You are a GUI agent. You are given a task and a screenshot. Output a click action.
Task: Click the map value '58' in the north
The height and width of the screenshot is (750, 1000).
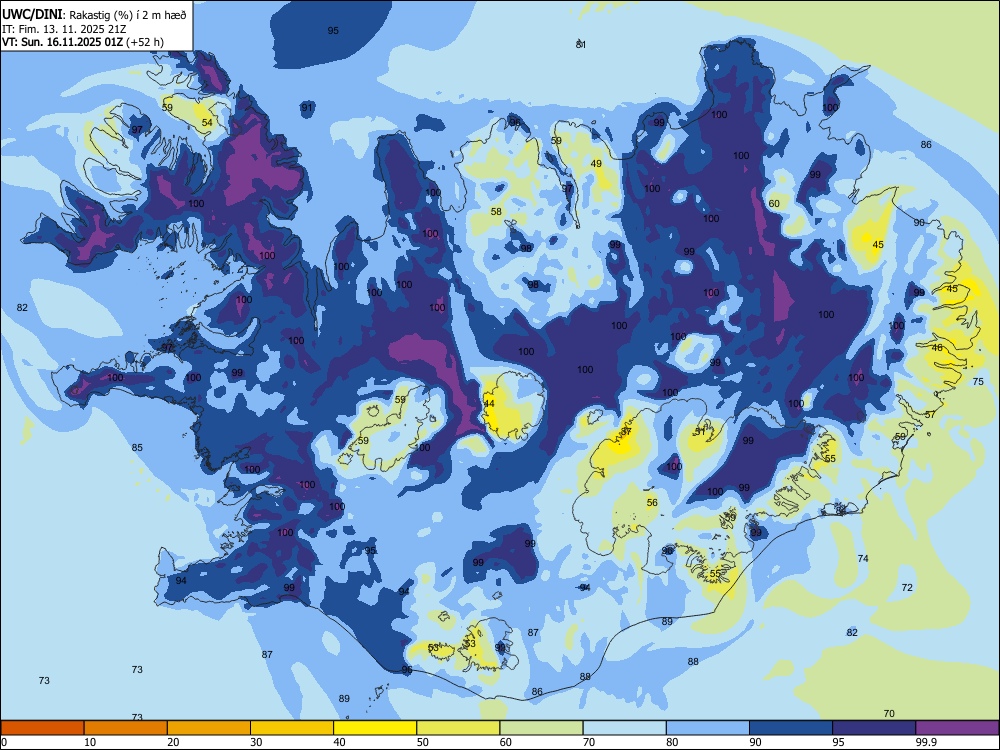point(496,211)
